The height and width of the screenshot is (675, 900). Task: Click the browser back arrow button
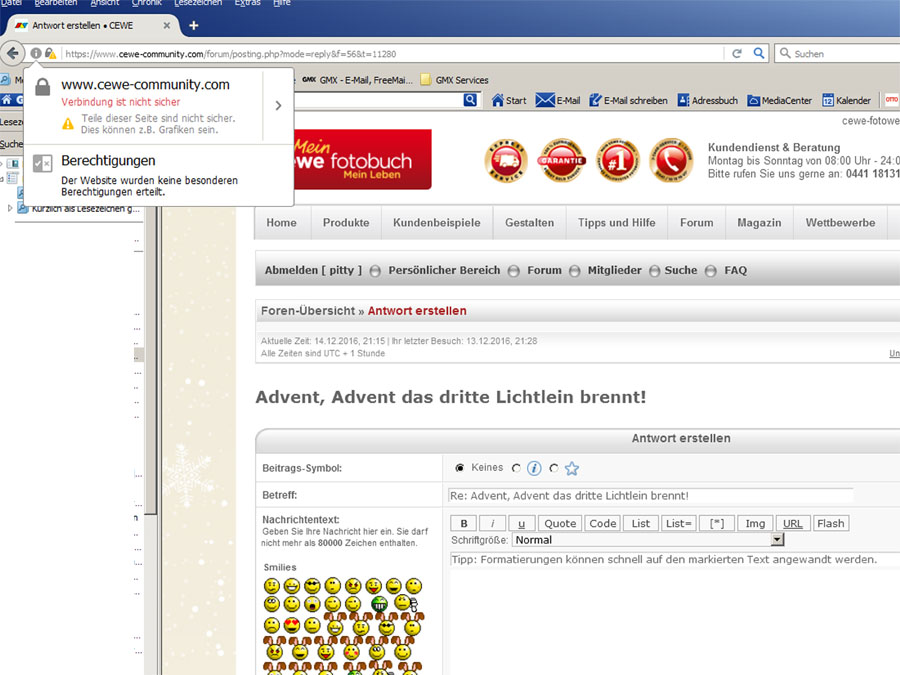click(12, 53)
